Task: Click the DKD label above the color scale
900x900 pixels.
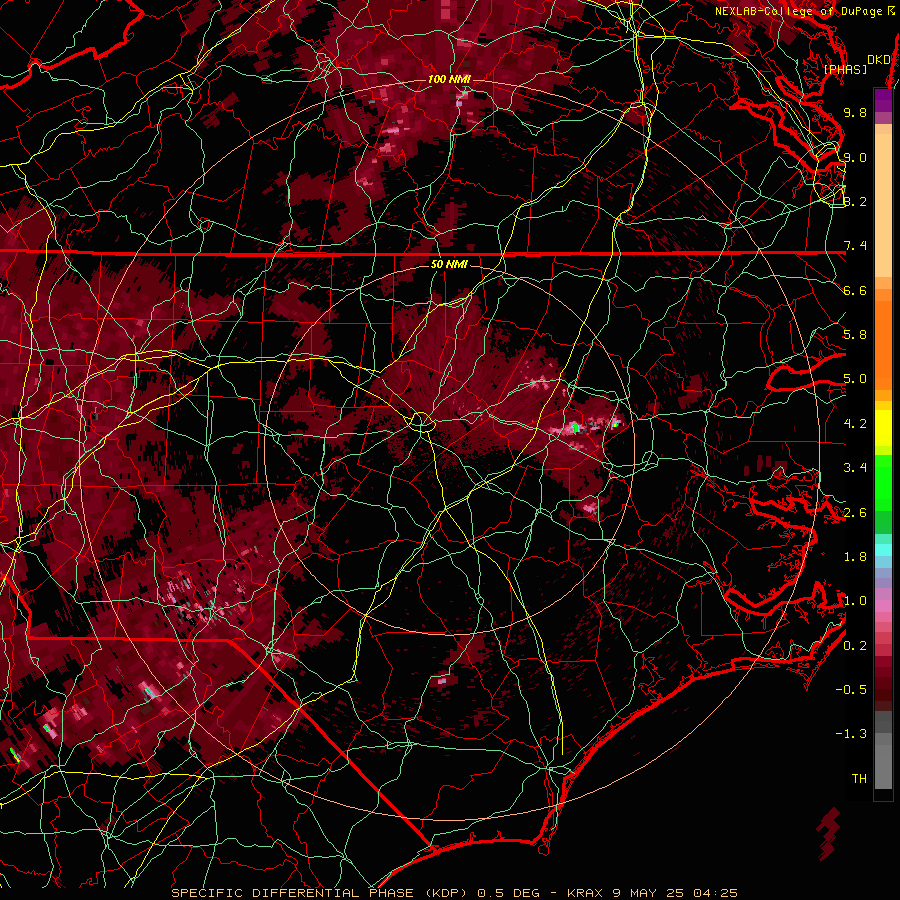Action: pyautogui.click(x=878, y=59)
